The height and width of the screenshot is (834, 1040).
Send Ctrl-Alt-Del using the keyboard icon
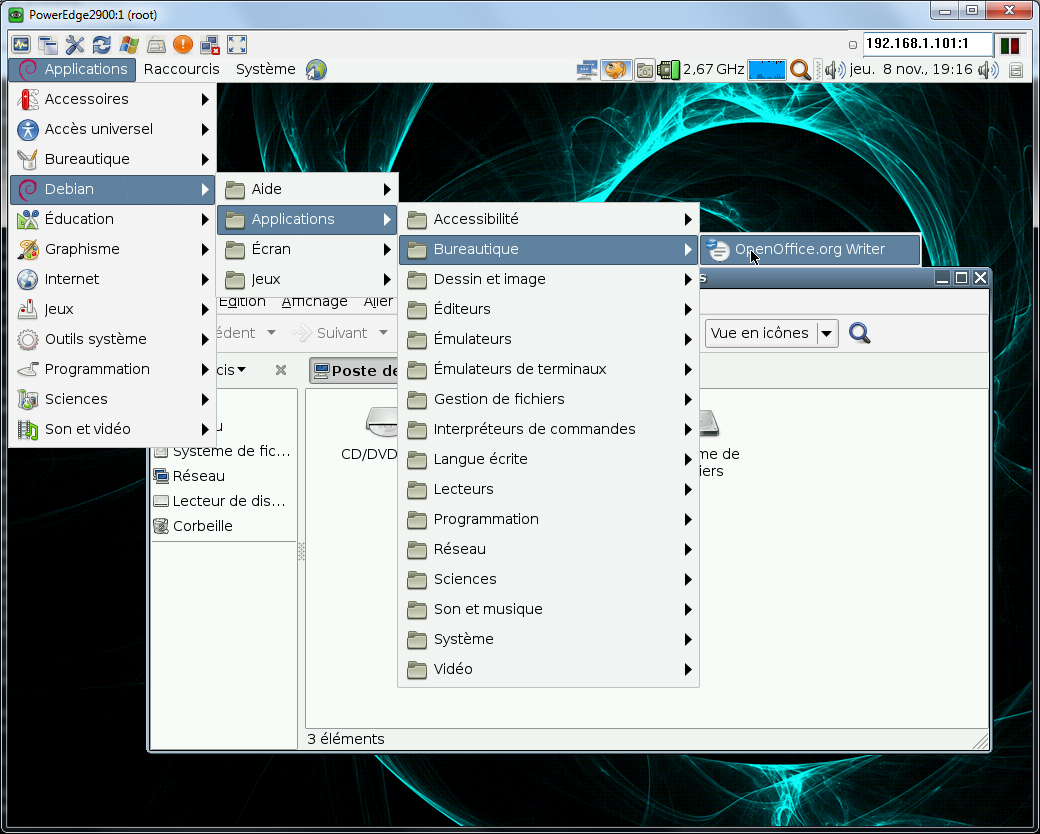point(156,45)
